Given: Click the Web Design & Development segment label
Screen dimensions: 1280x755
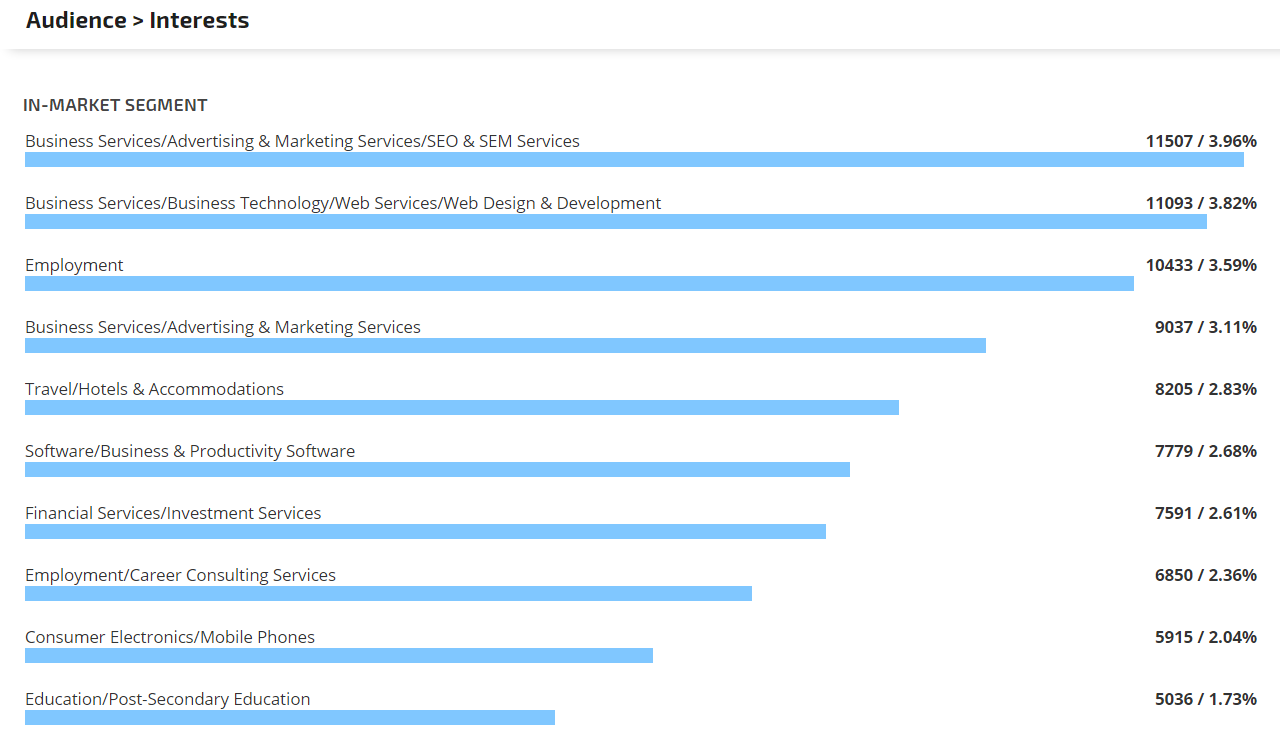Looking at the screenshot, I should 343,203.
